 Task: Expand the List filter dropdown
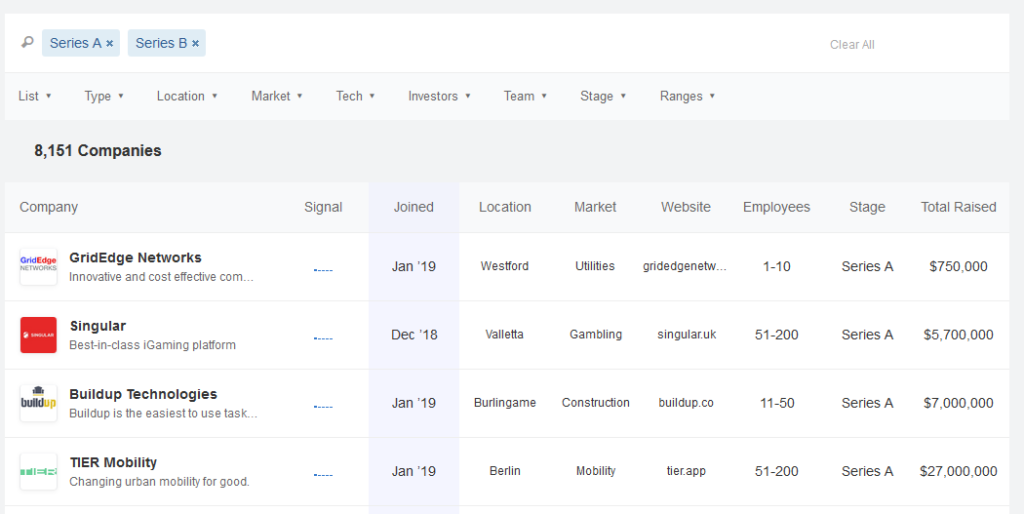(x=35, y=96)
